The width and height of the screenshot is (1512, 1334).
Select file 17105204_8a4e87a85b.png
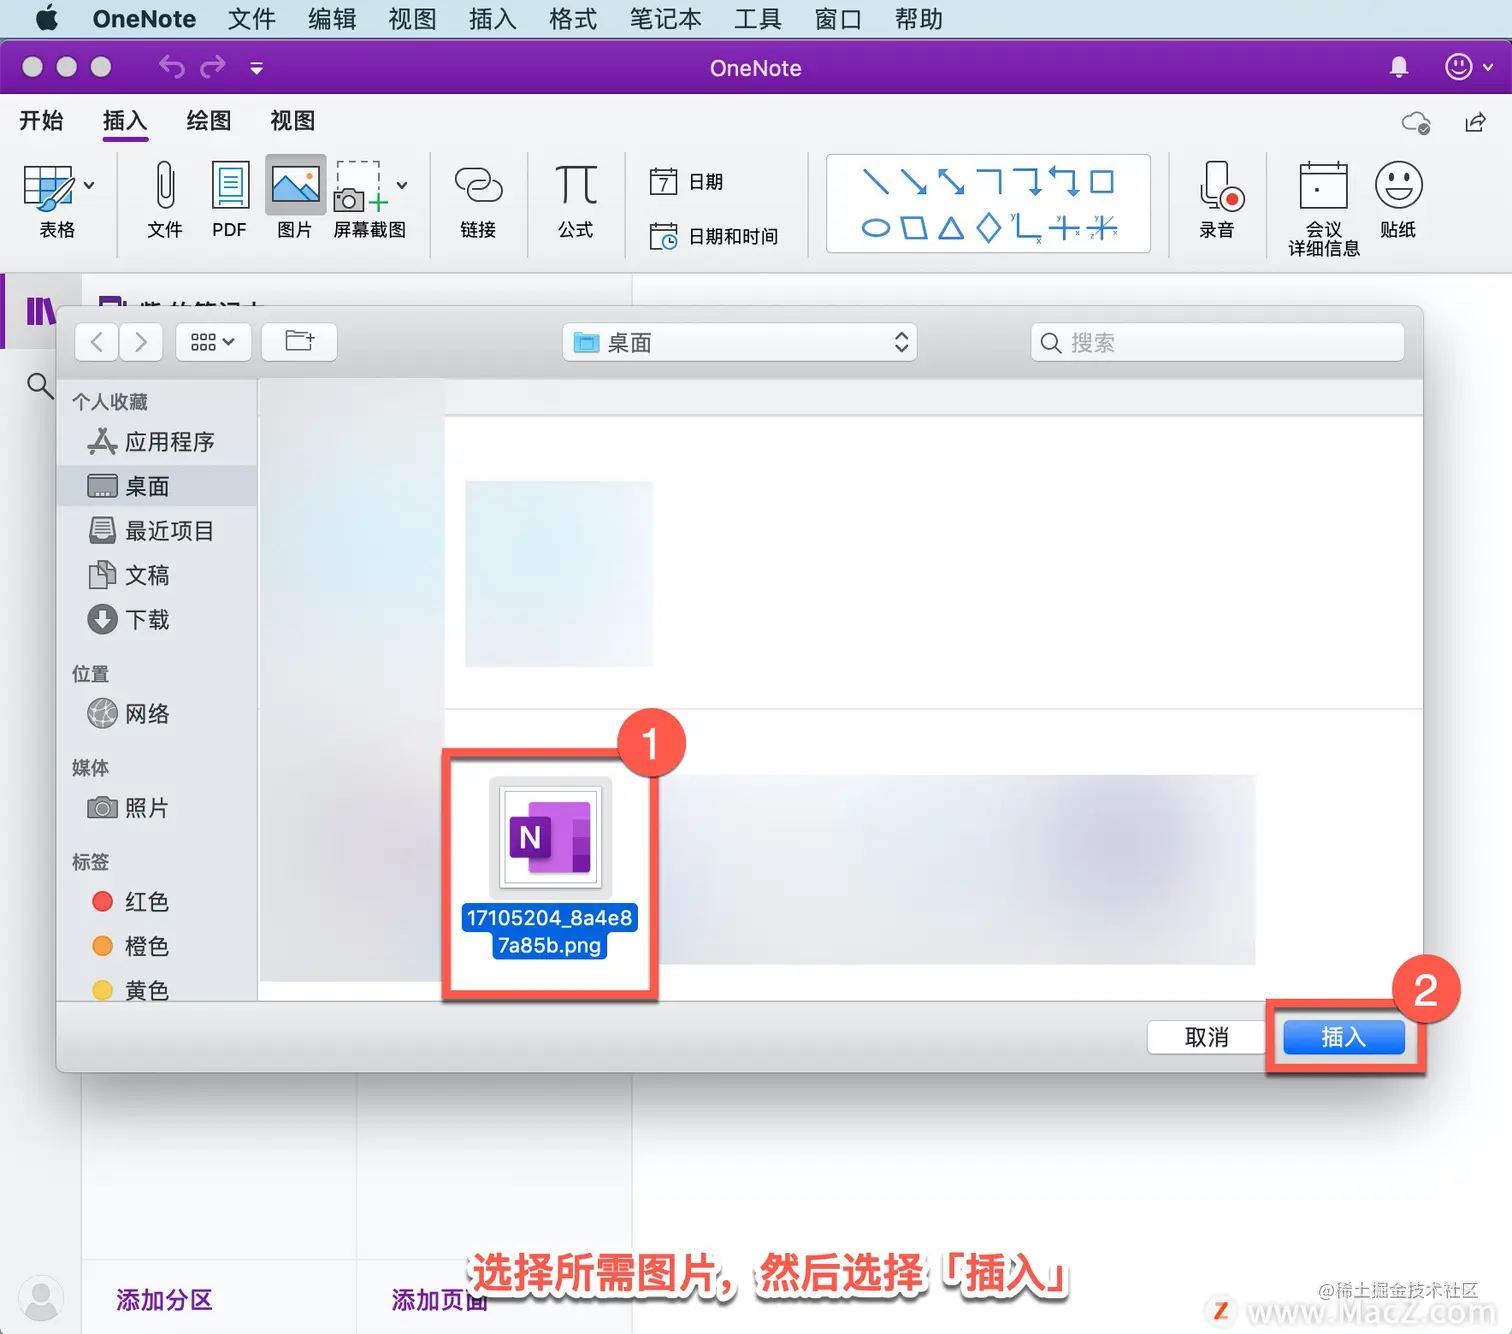click(x=549, y=868)
